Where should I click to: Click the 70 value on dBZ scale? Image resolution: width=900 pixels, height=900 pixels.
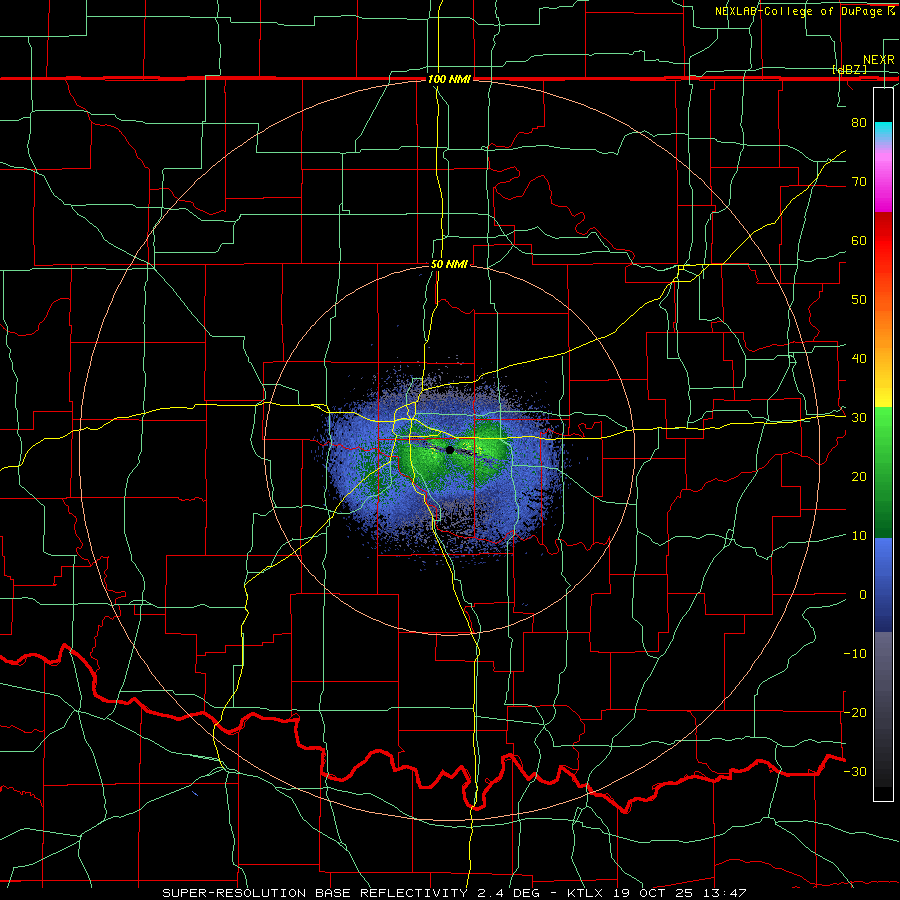(x=859, y=181)
